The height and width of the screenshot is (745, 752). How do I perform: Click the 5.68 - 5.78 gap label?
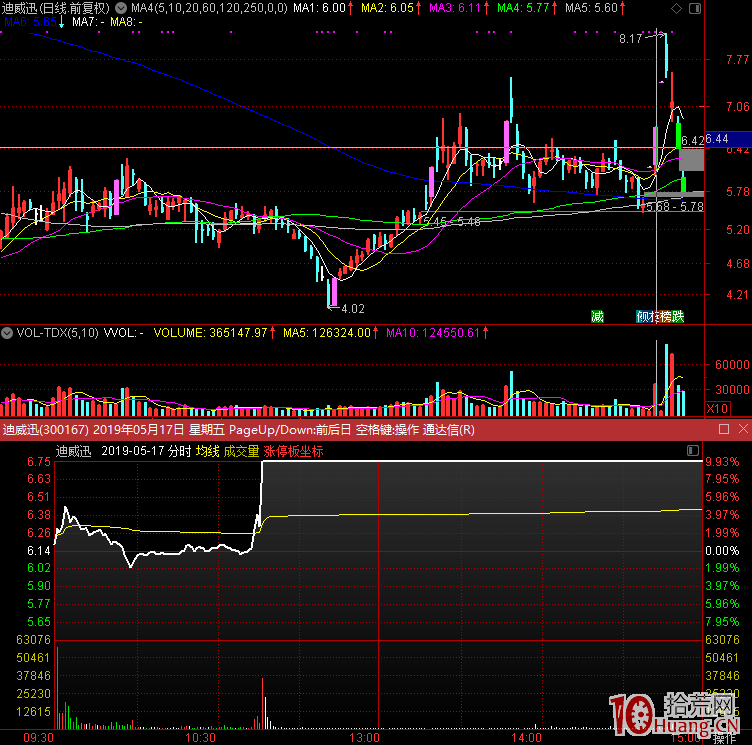coord(675,206)
